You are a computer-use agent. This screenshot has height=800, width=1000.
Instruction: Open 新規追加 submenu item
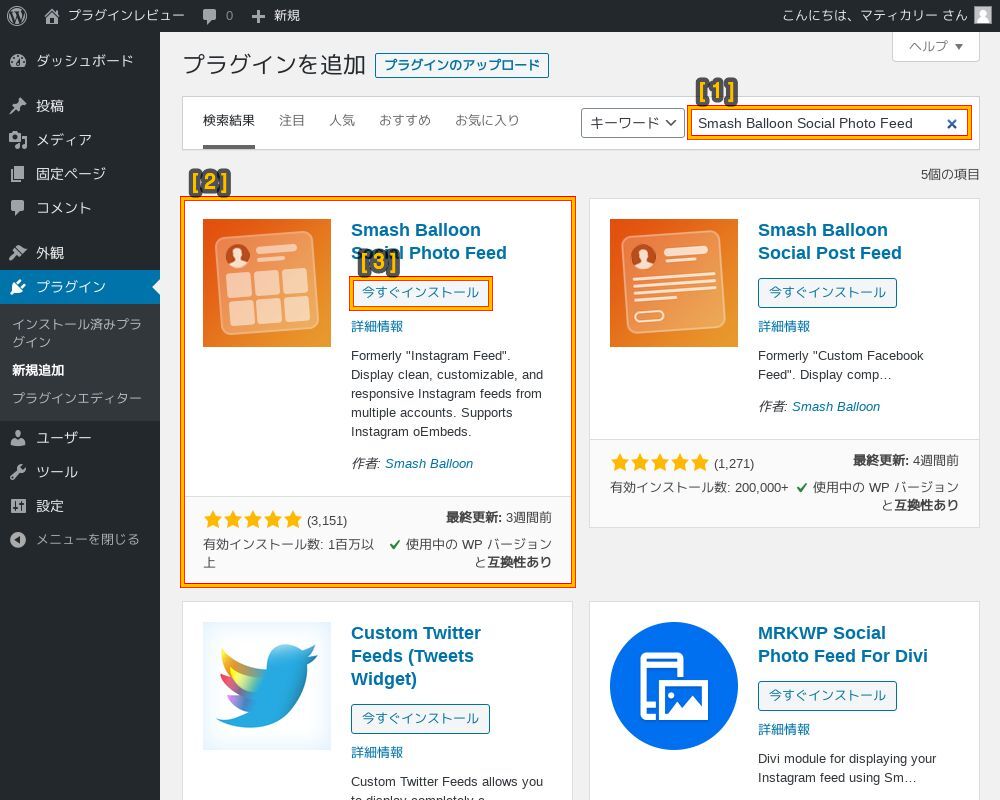38,370
